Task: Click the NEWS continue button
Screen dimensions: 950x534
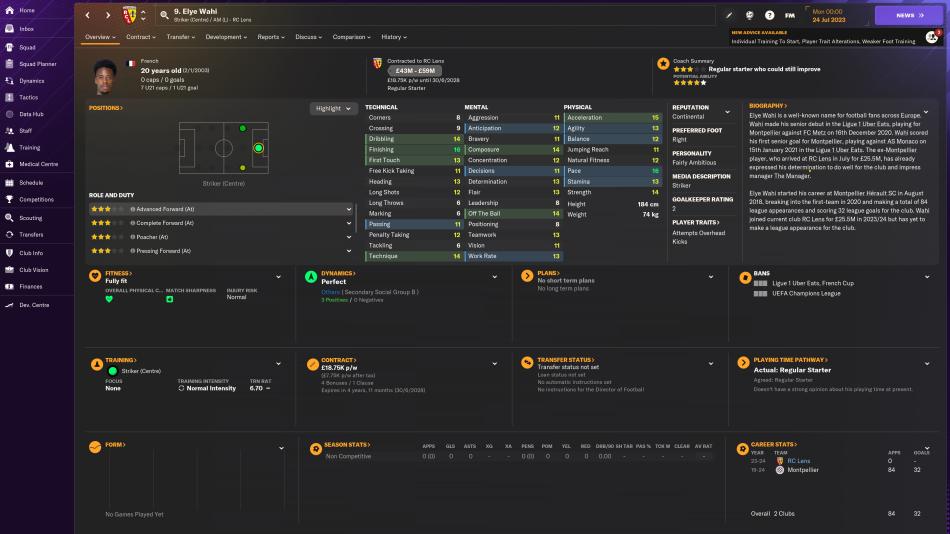Action: [x=909, y=15]
